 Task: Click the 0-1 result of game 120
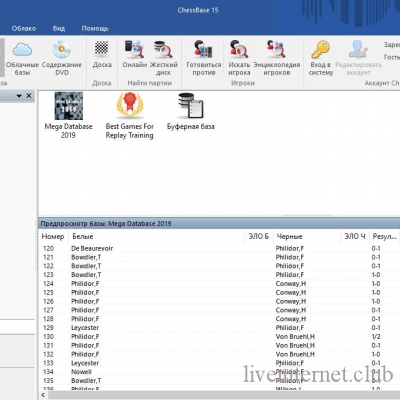[376, 249]
